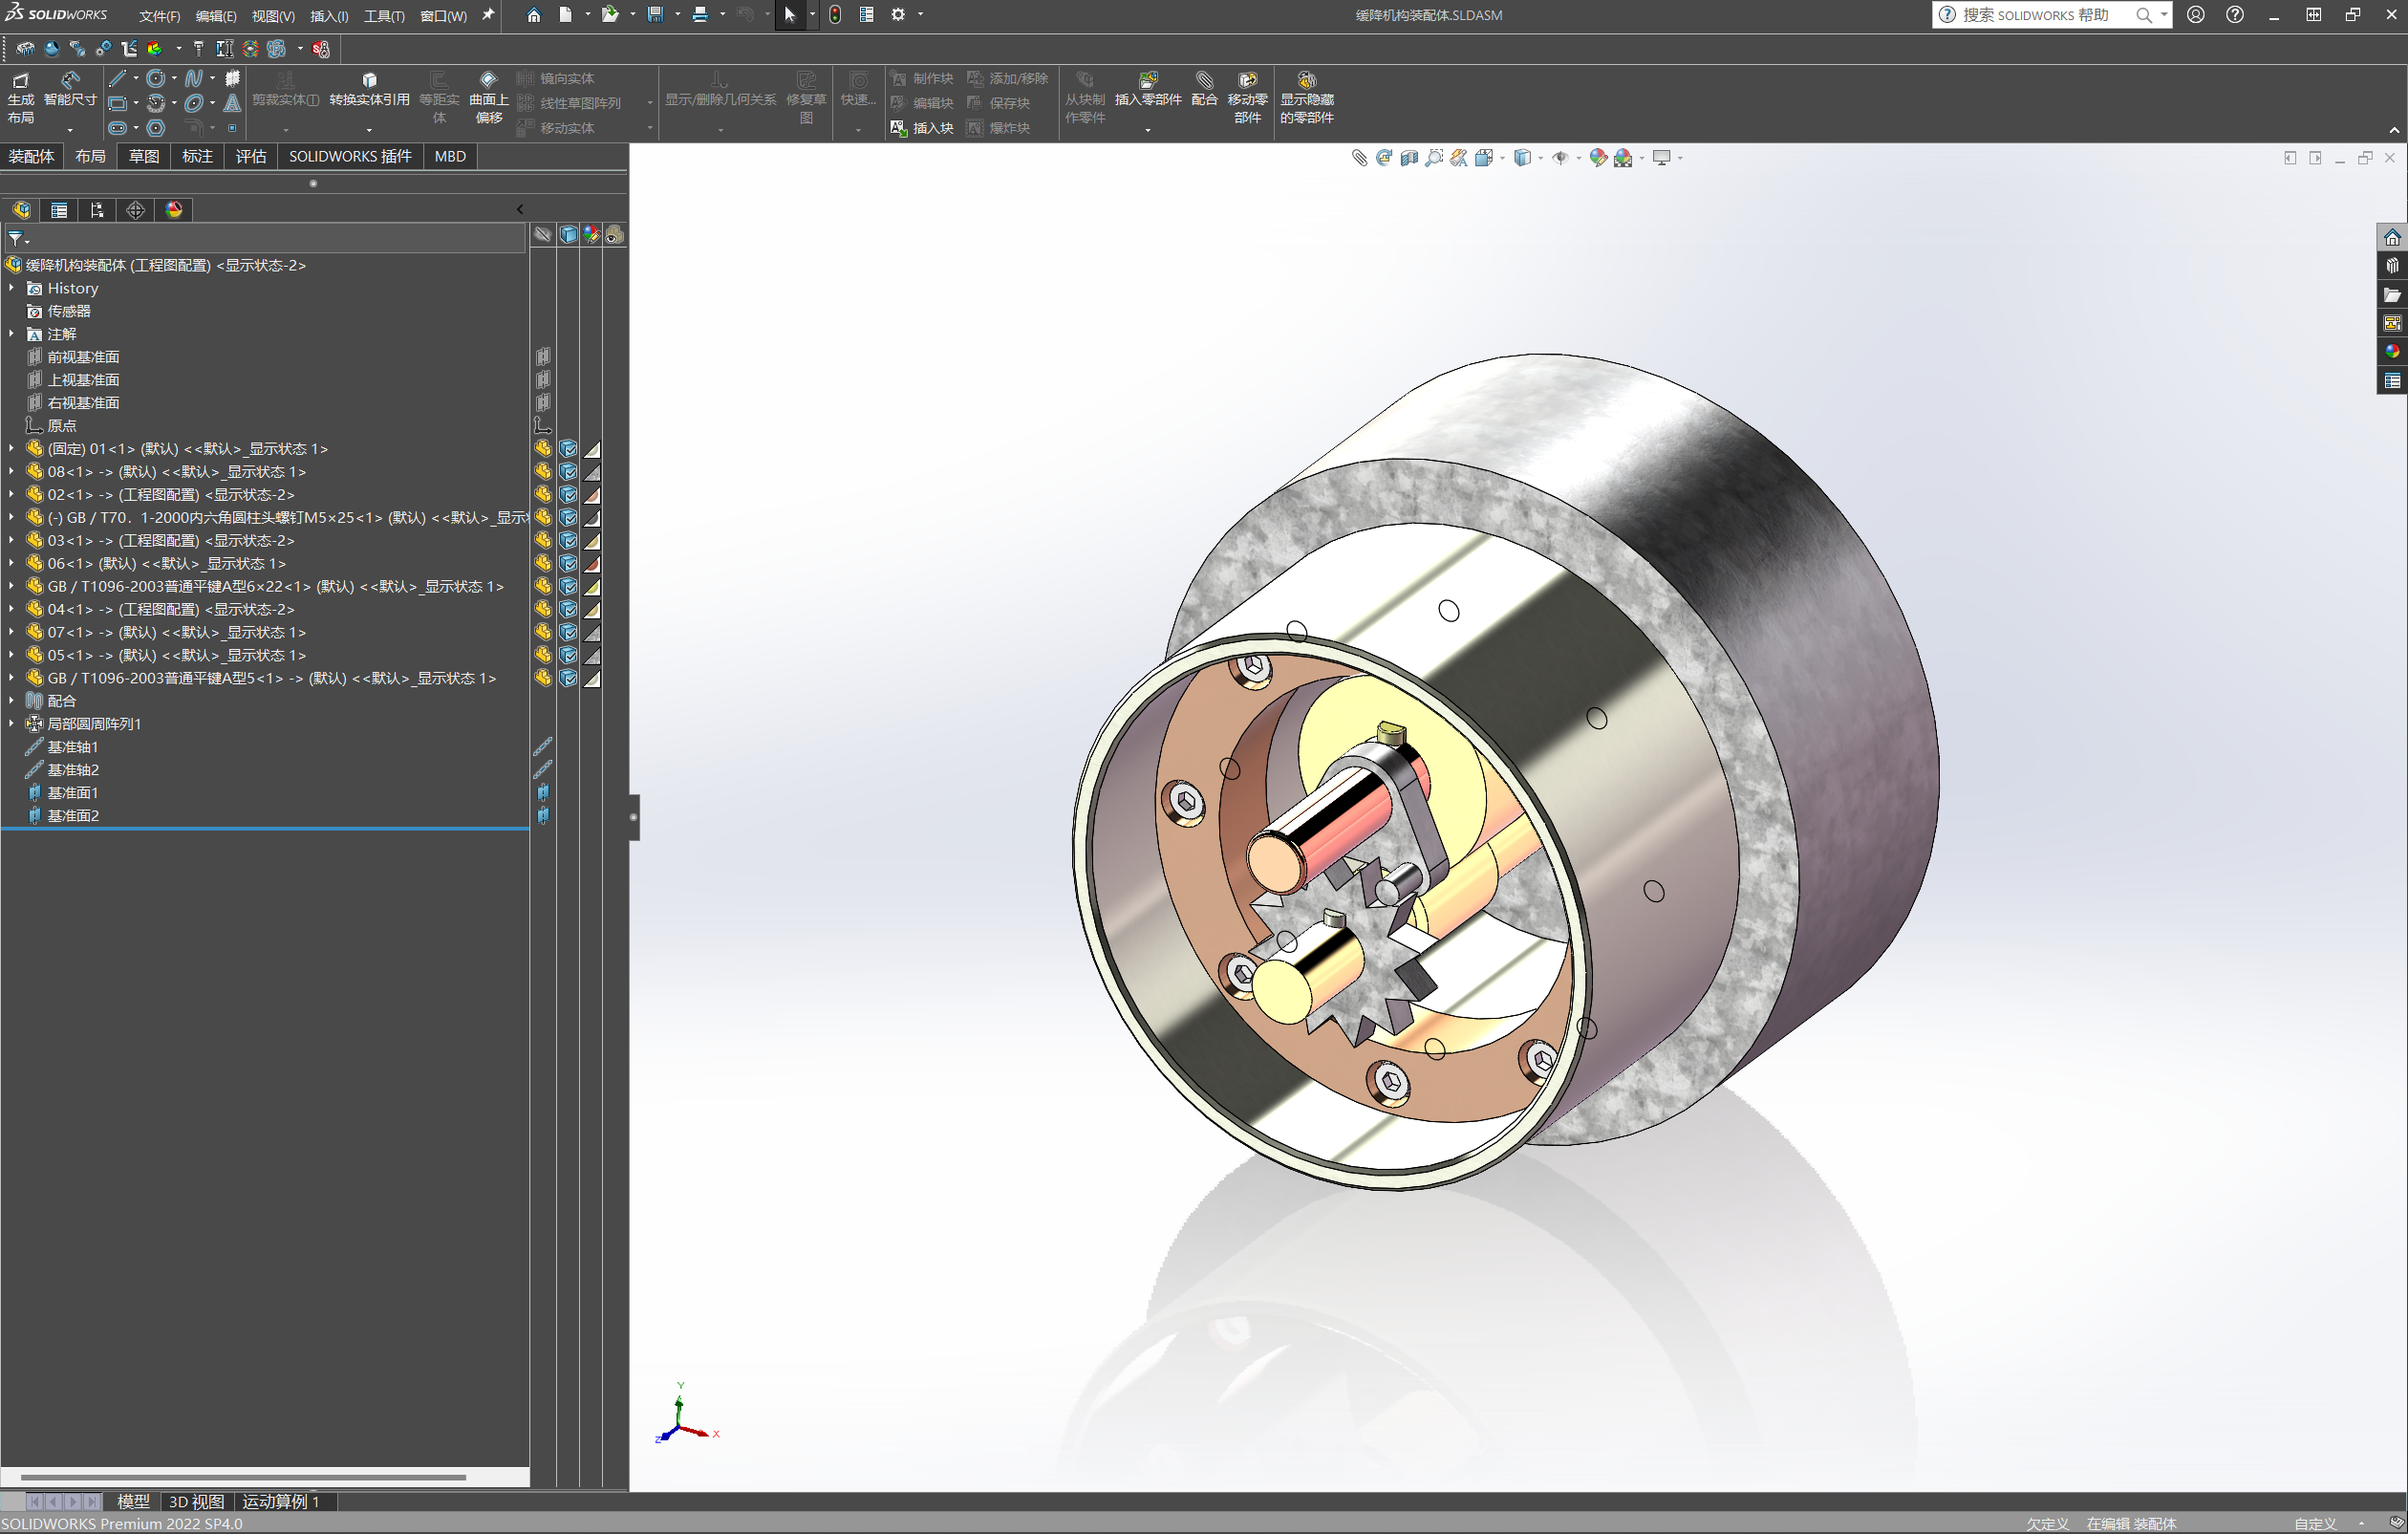The image size is (2408, 1534).
Task: Open the 插入(I) menu
Action: [329, 15]
